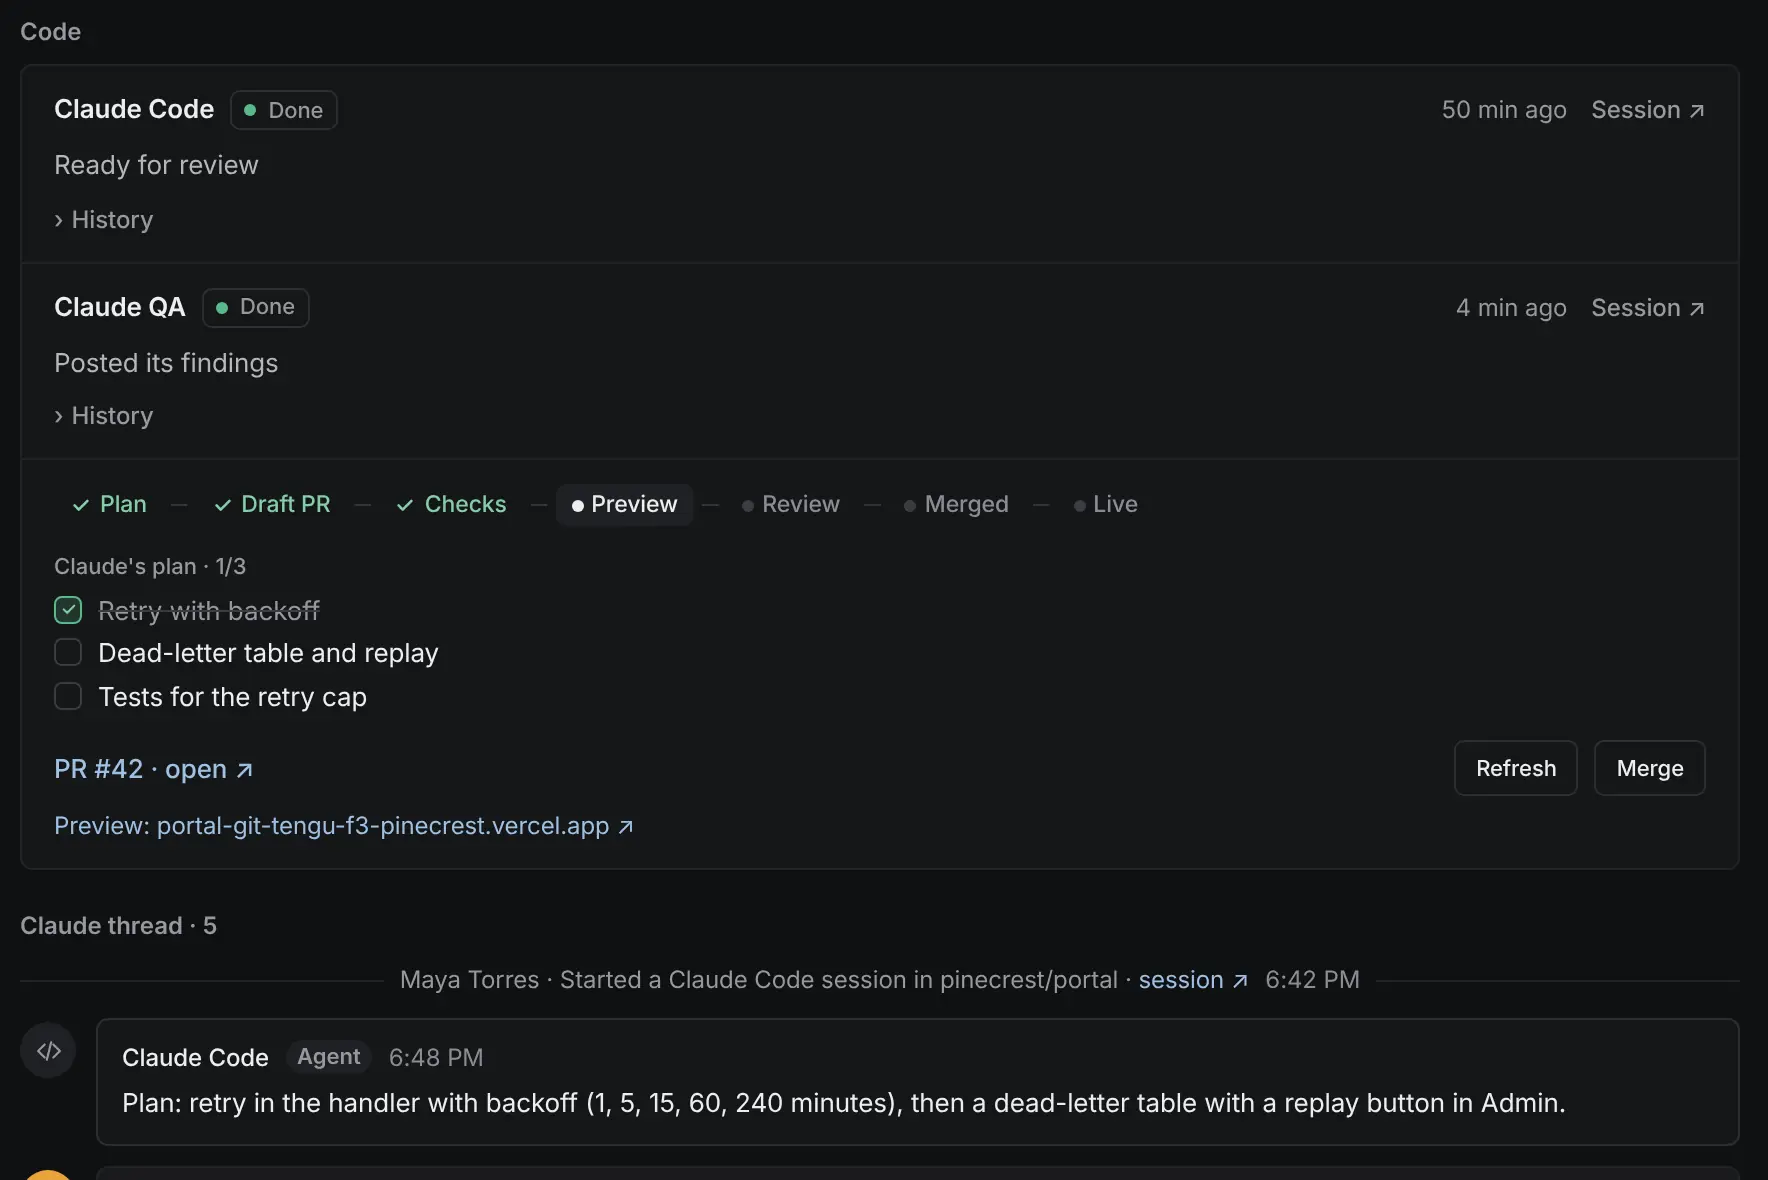Uncheck the Retry with backoff checkbox

(x=68, y=610)
